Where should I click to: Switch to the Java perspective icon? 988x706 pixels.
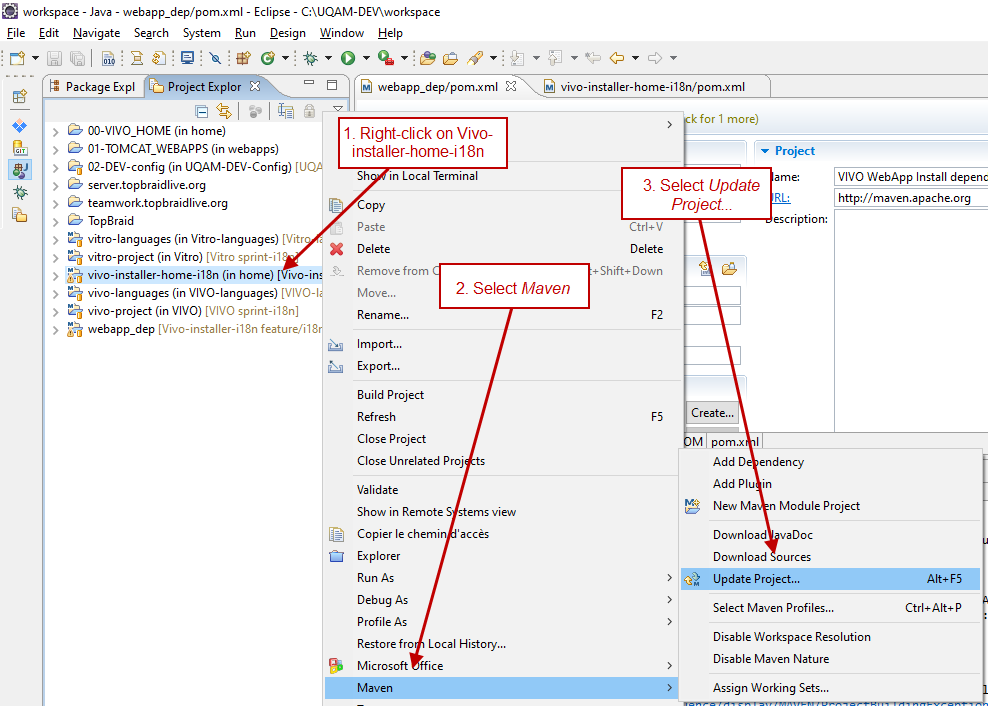click(x=20, y=170)
